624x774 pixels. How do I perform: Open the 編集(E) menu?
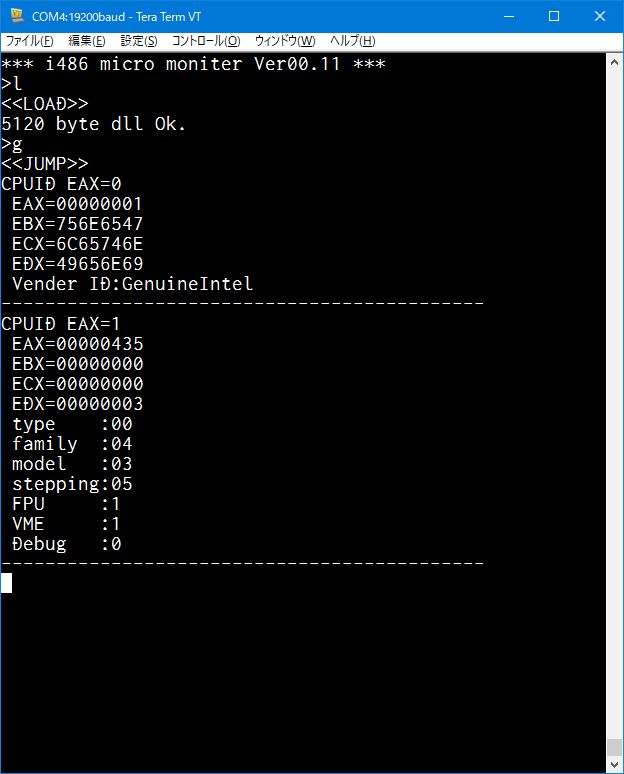(86, 41)
